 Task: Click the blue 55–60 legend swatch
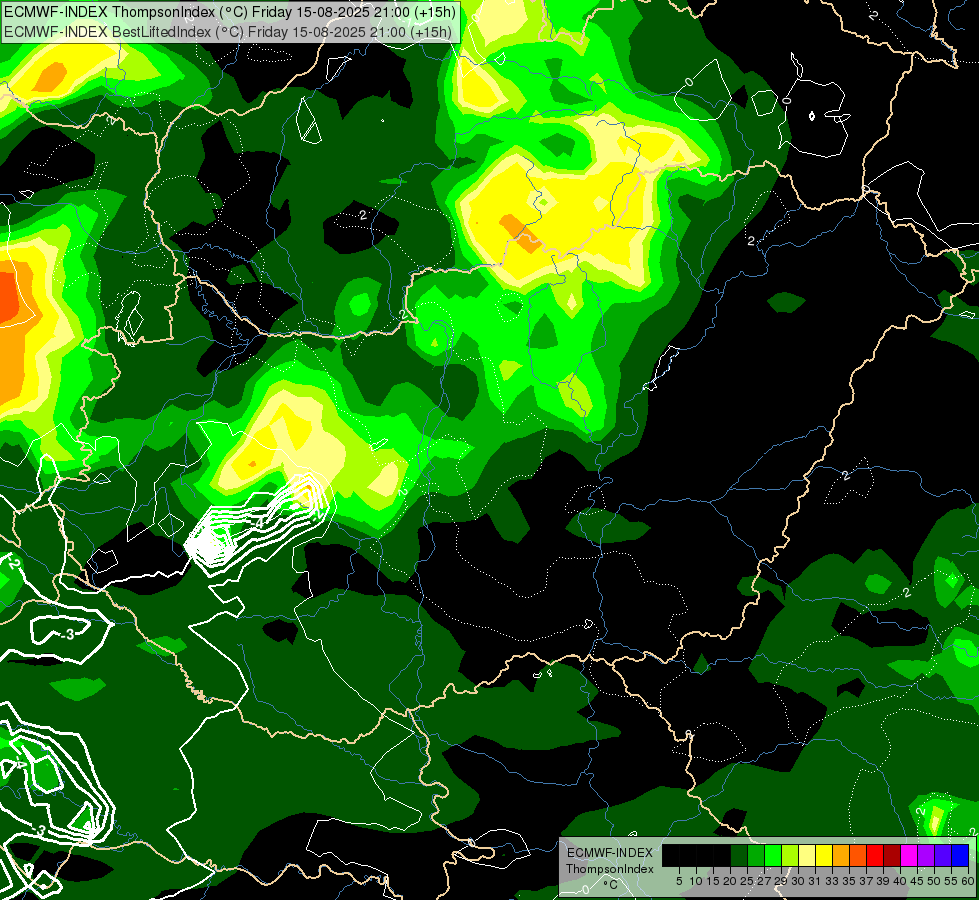tap(960, 856)
